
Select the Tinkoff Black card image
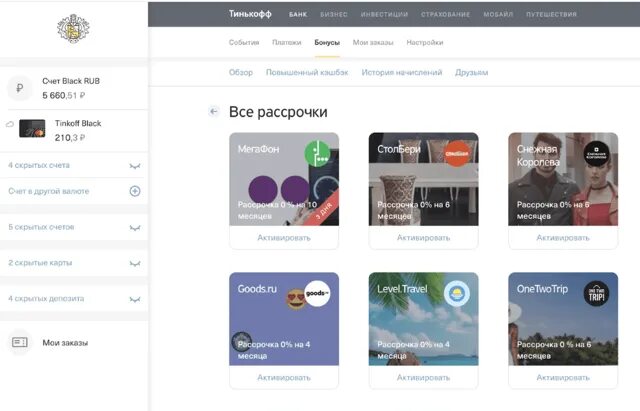[x=32, y=129]
